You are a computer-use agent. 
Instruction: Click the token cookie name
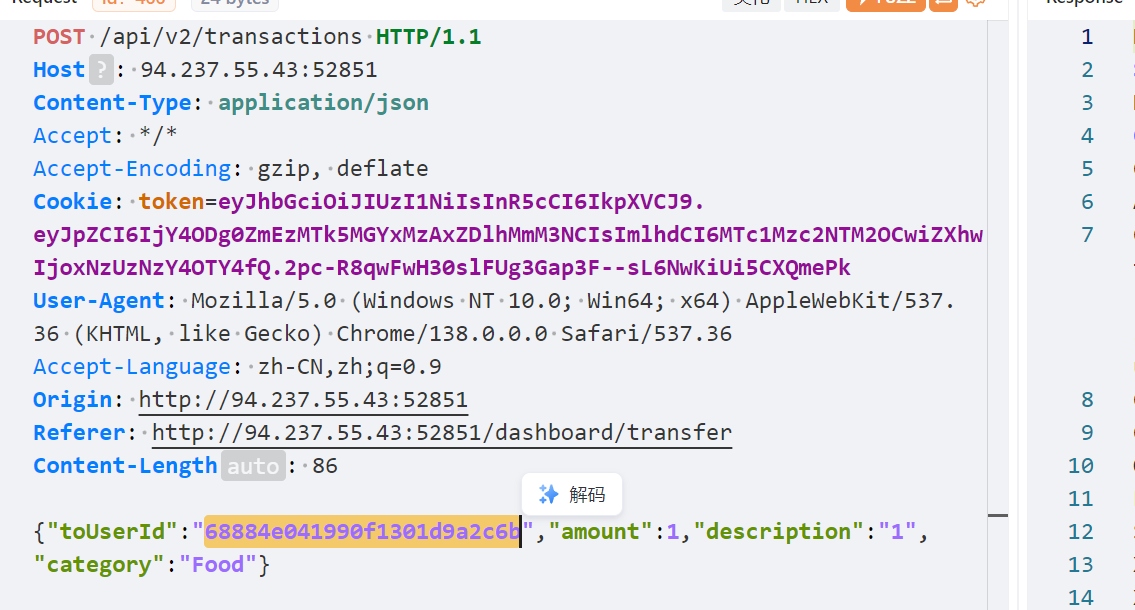tap(171, 202)
